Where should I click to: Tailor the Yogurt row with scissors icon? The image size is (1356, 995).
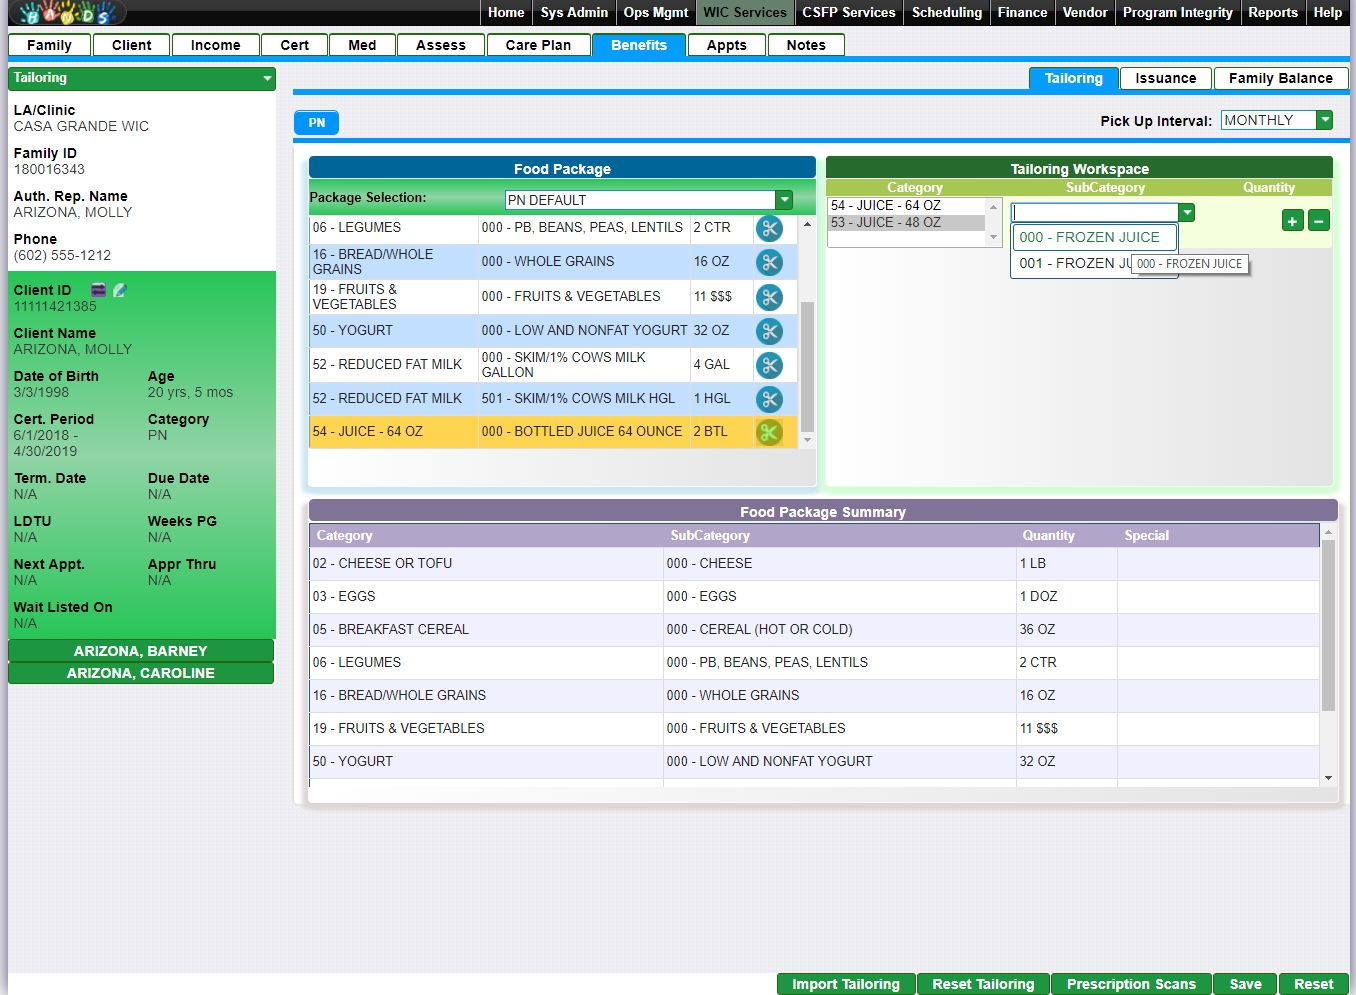768,331
